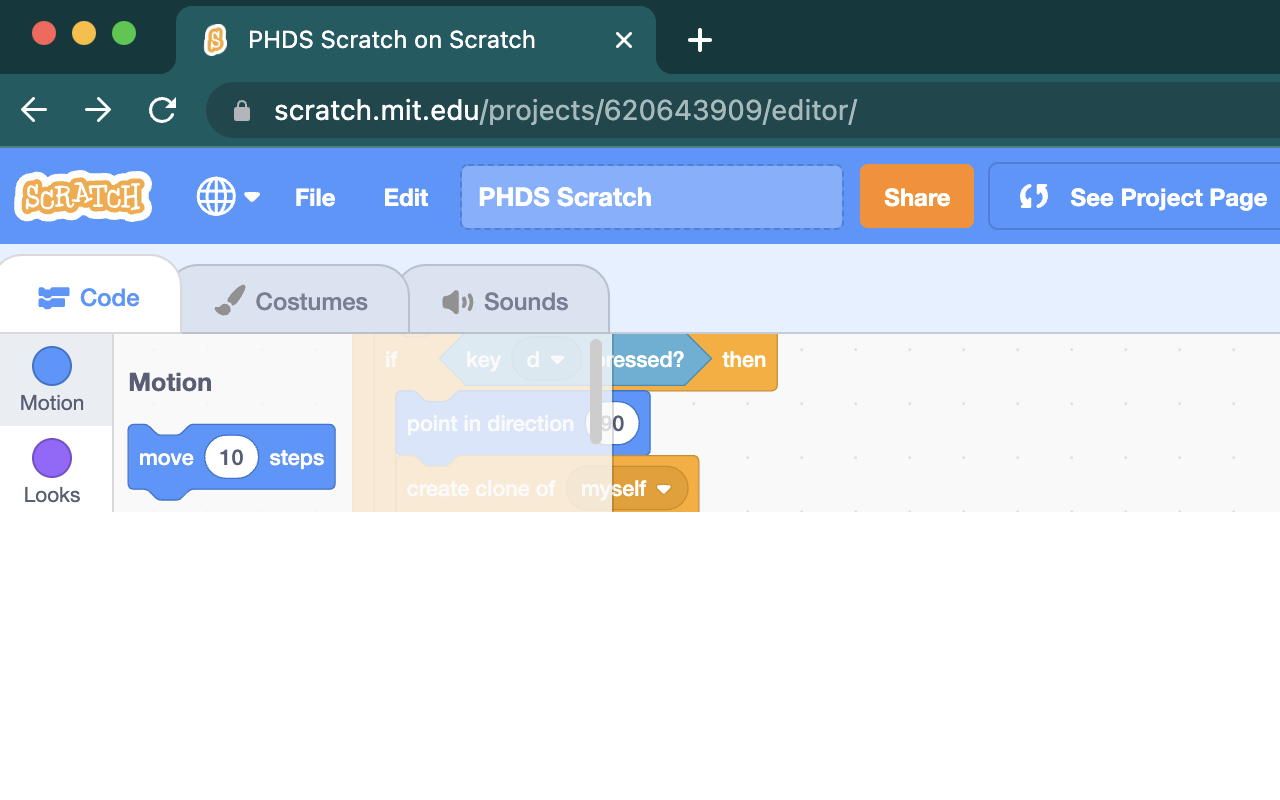The image size is (1280, 800).
Task: Click the point in direction 90 value
Action: [x=614, y=423]
